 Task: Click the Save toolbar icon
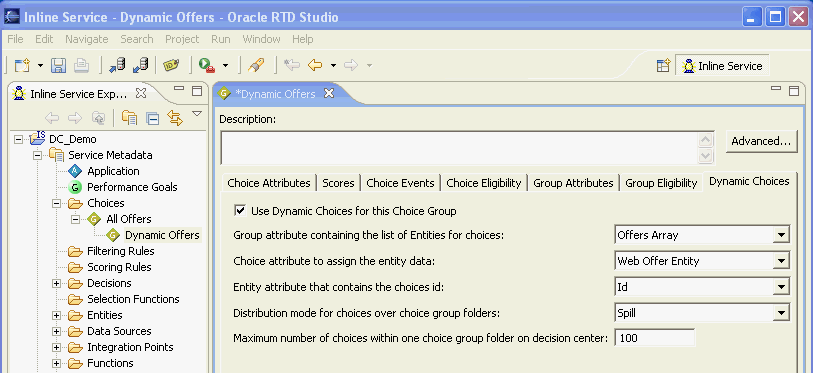tap(58, 65)
